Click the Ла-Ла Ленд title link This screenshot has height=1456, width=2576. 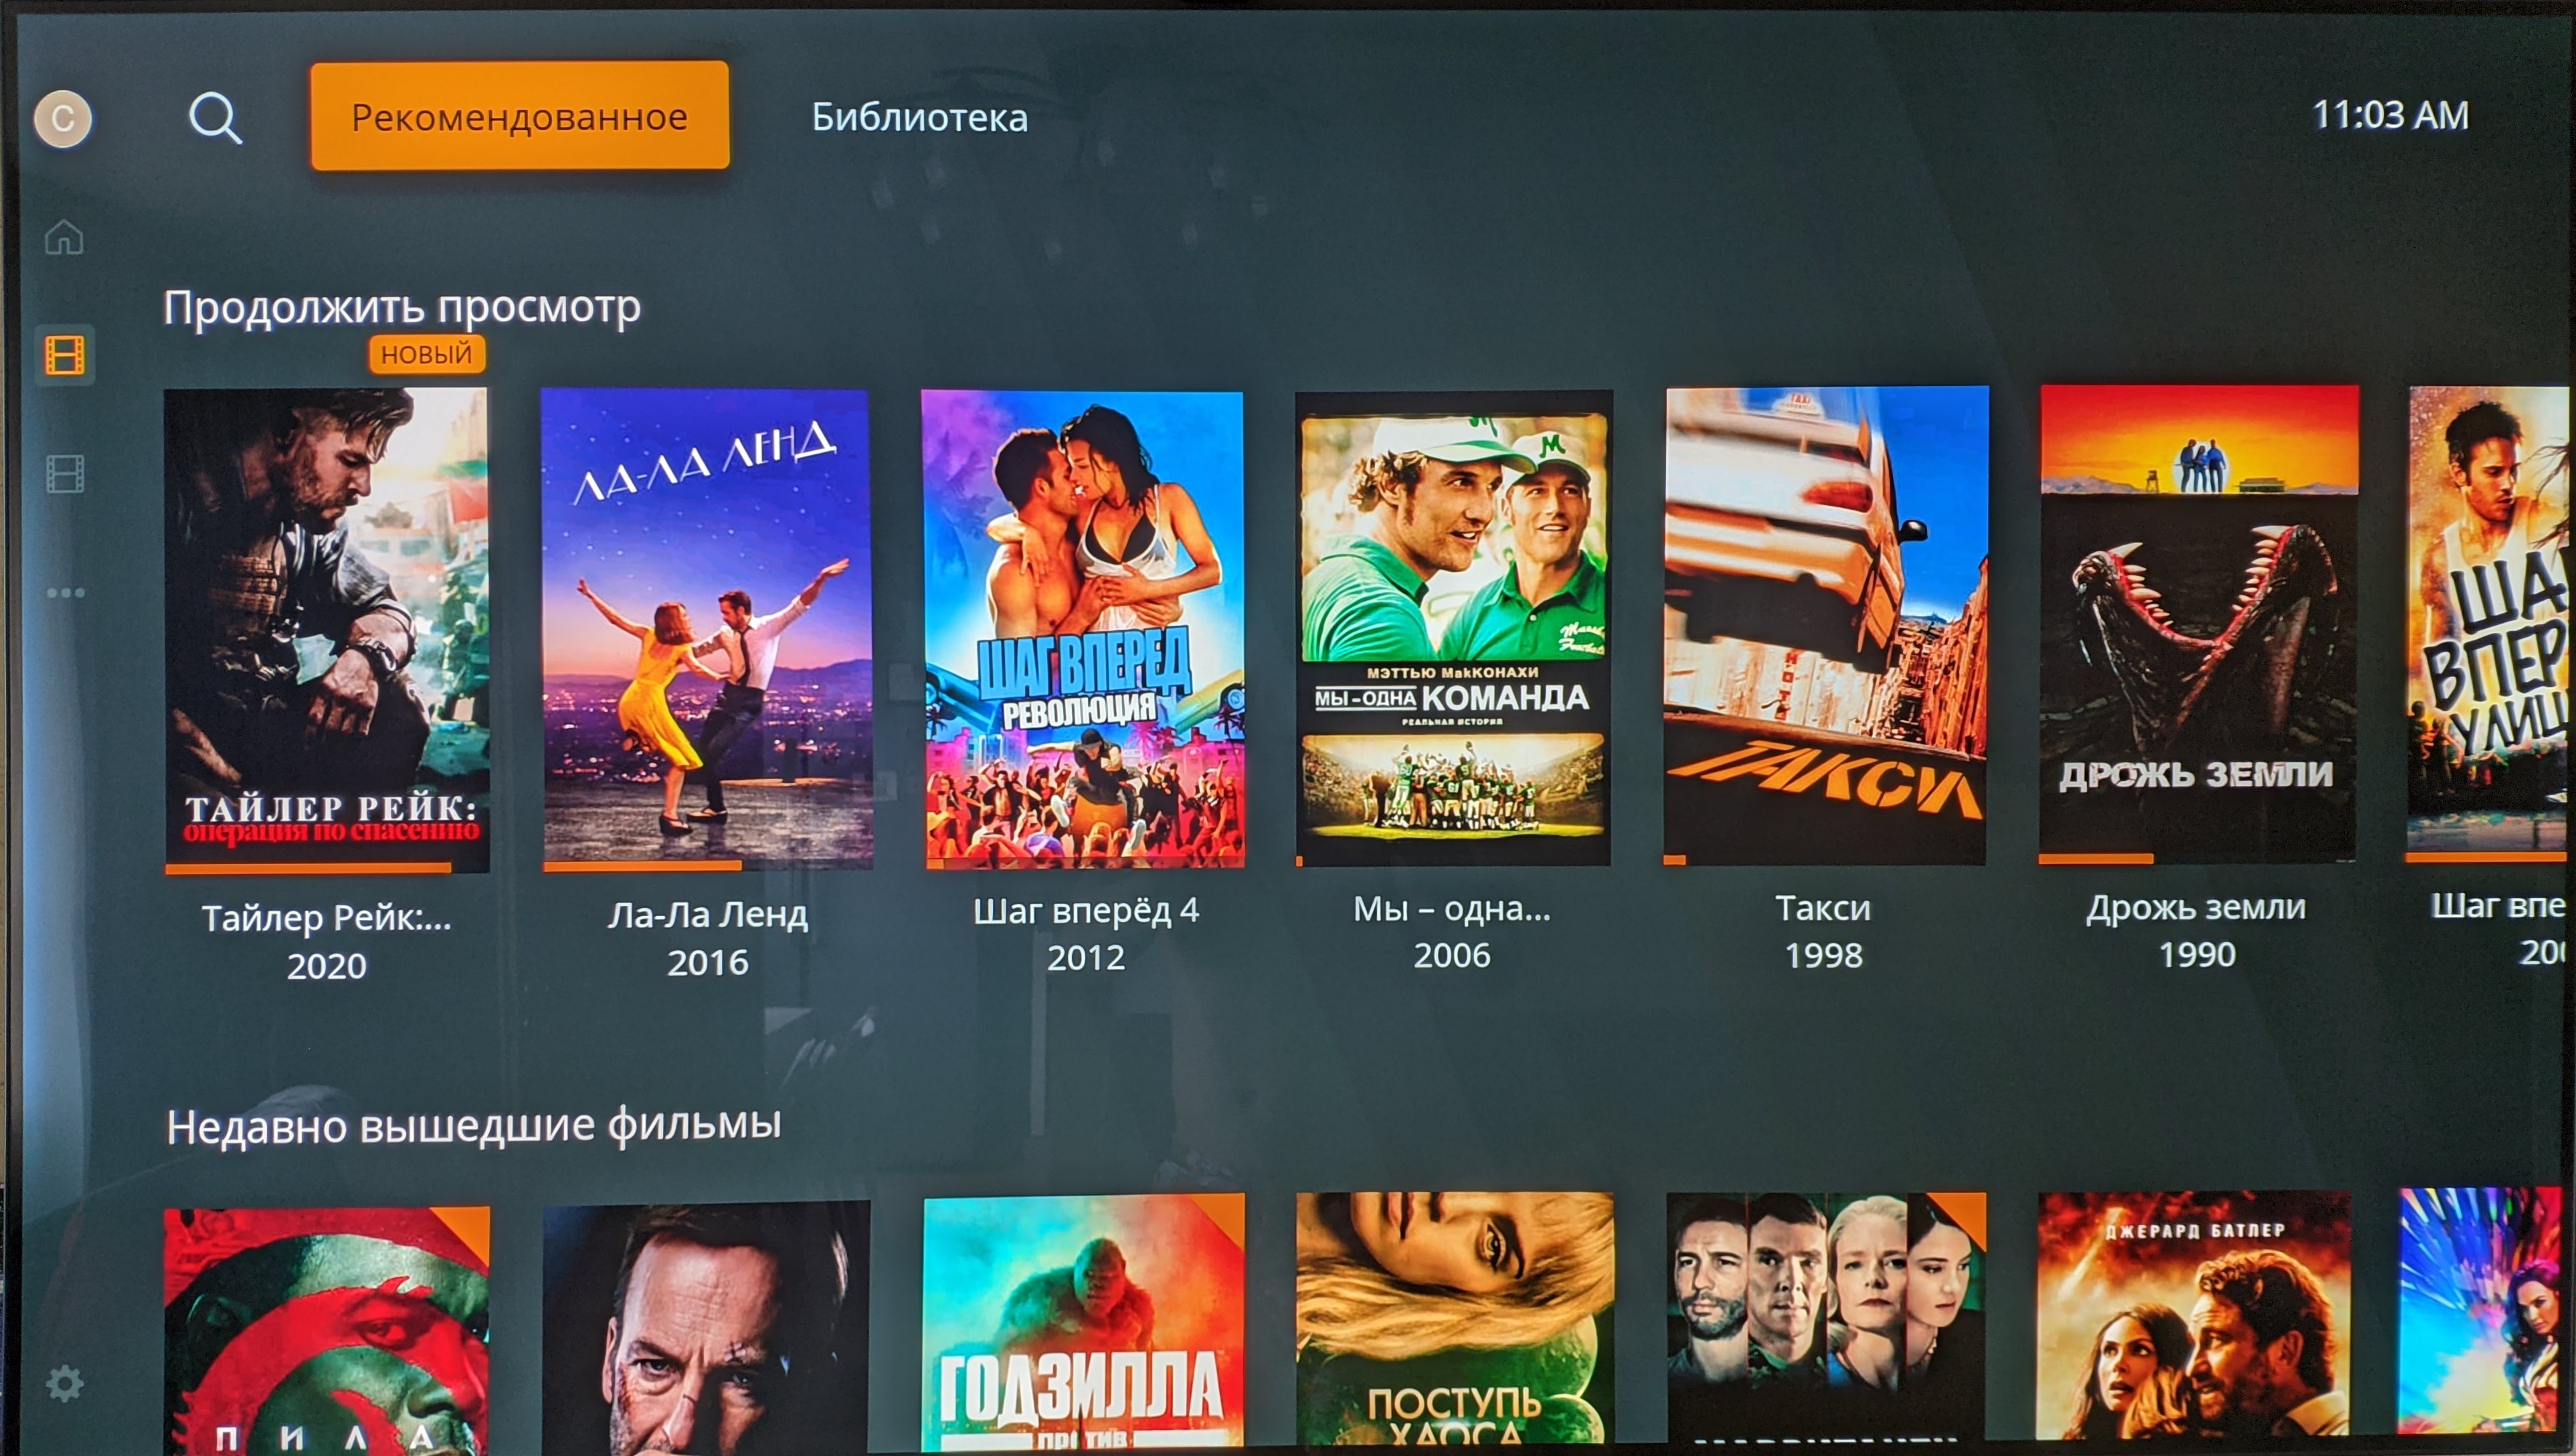[x=708, y=914]
